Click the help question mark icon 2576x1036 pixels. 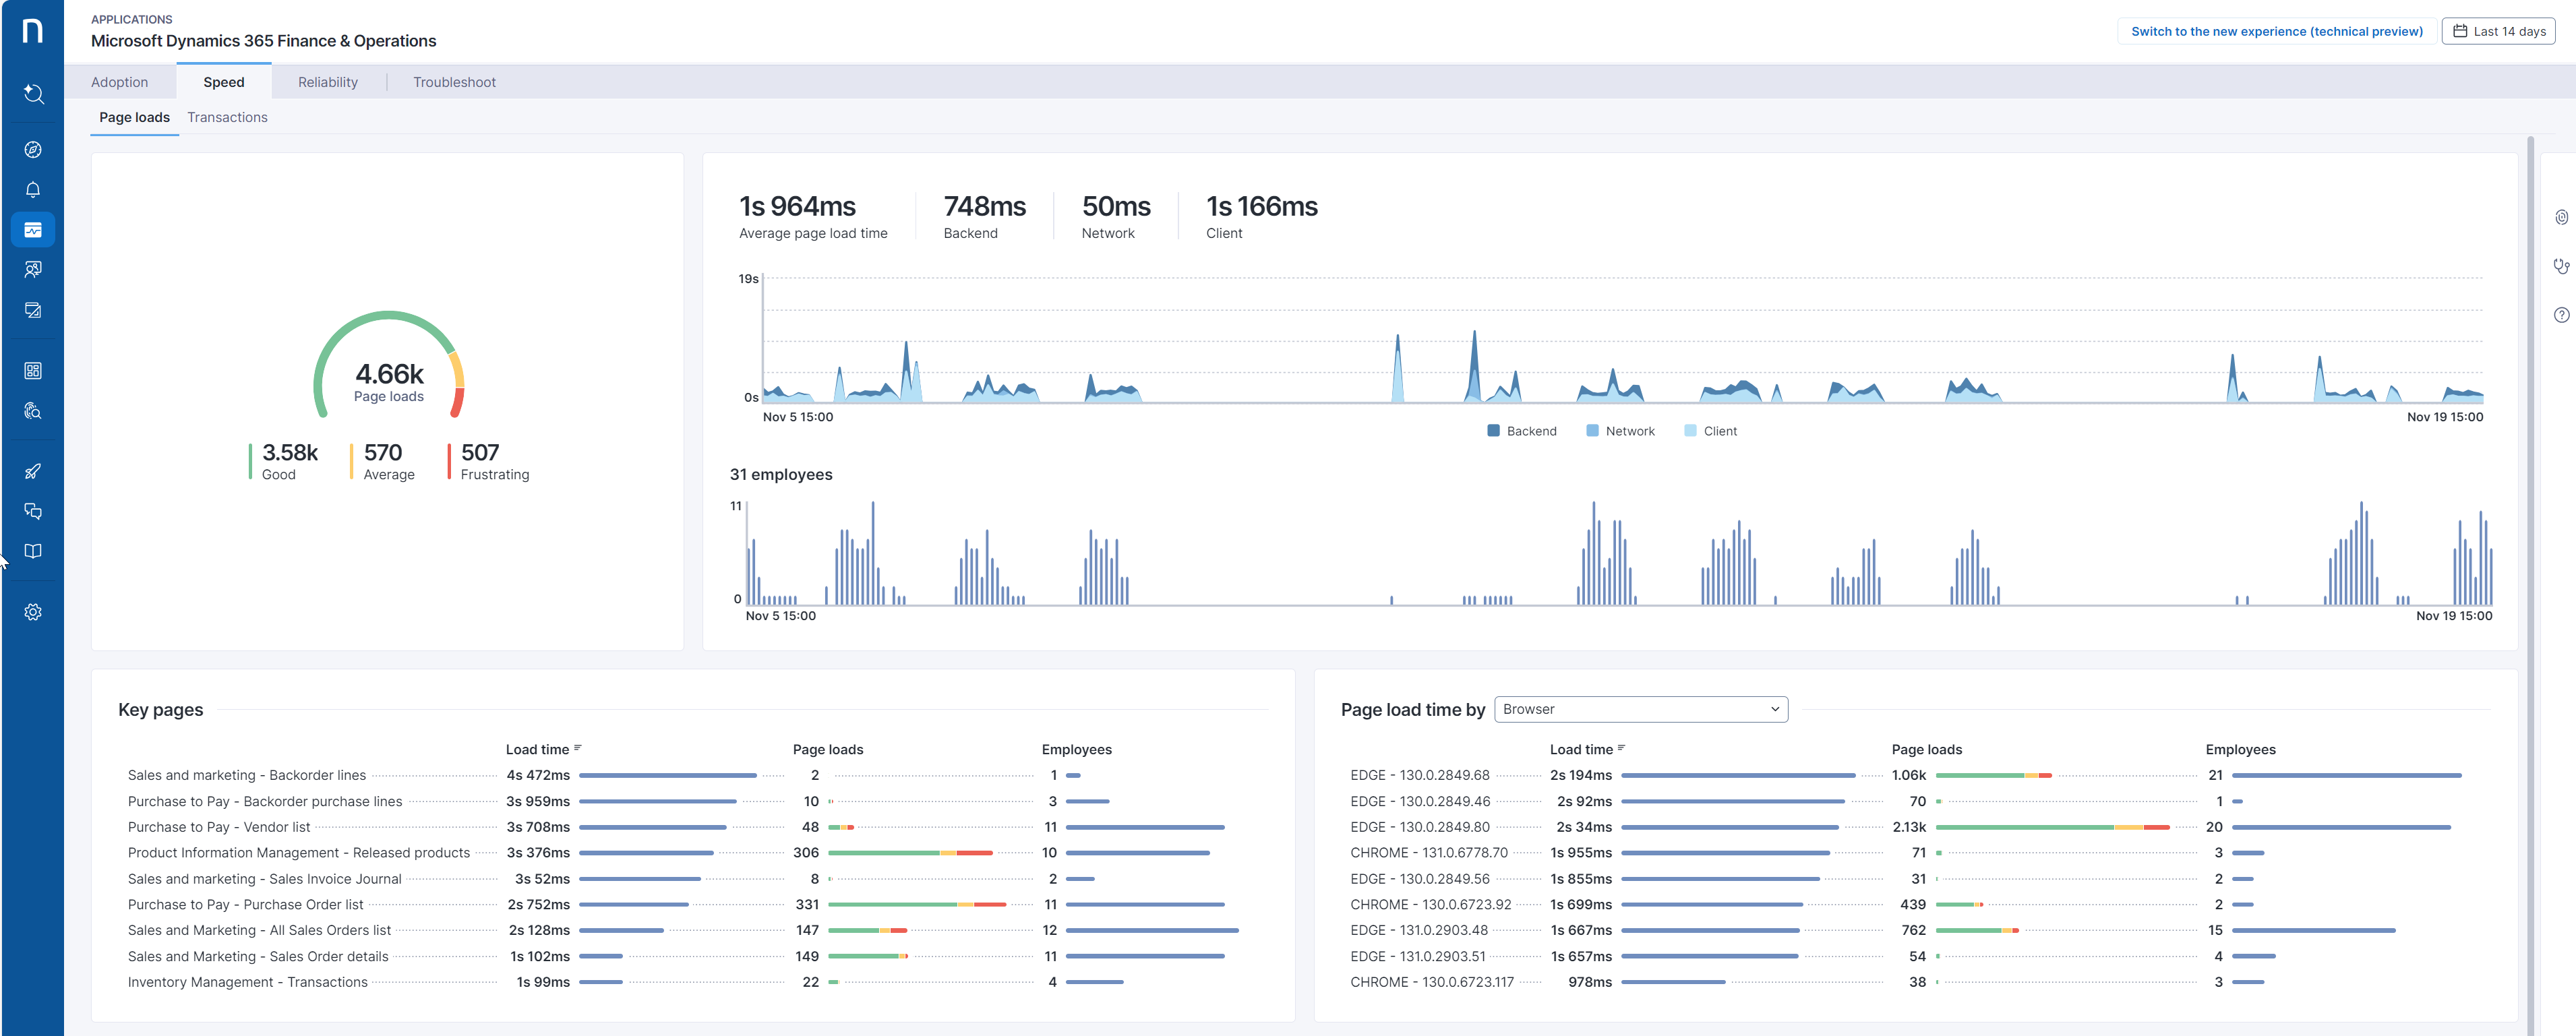click(2560, 315)
